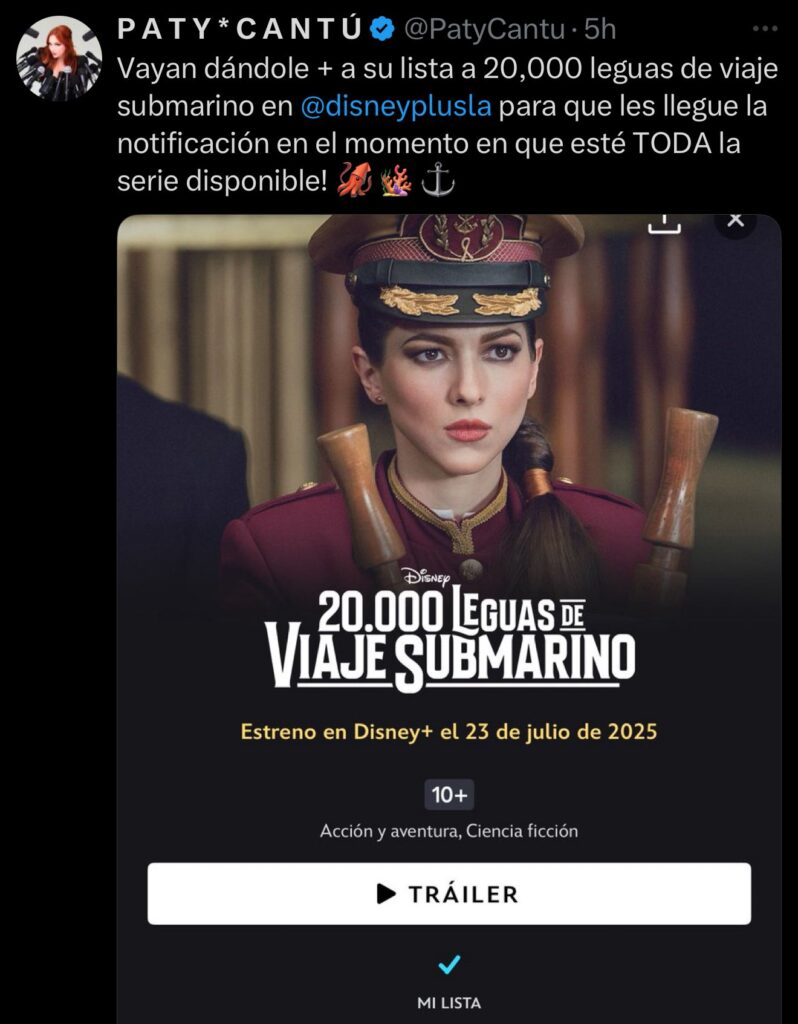798x1024 pixels.
Task: Click the PATY*CANTÚ display name
Action: pos(240,29)
